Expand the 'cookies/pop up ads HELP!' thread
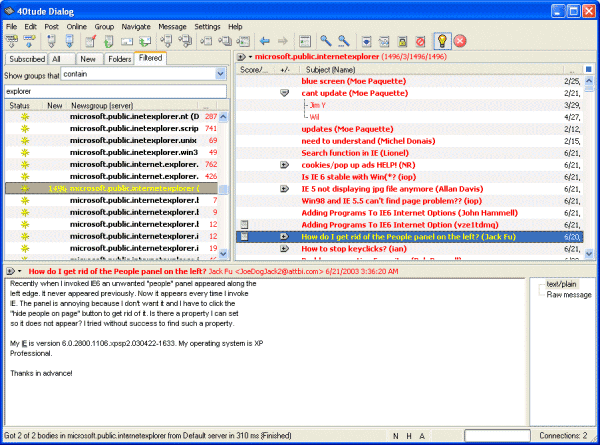Image resolution: width=600 pixels, height=445 pixels. (x=285, y=164)
